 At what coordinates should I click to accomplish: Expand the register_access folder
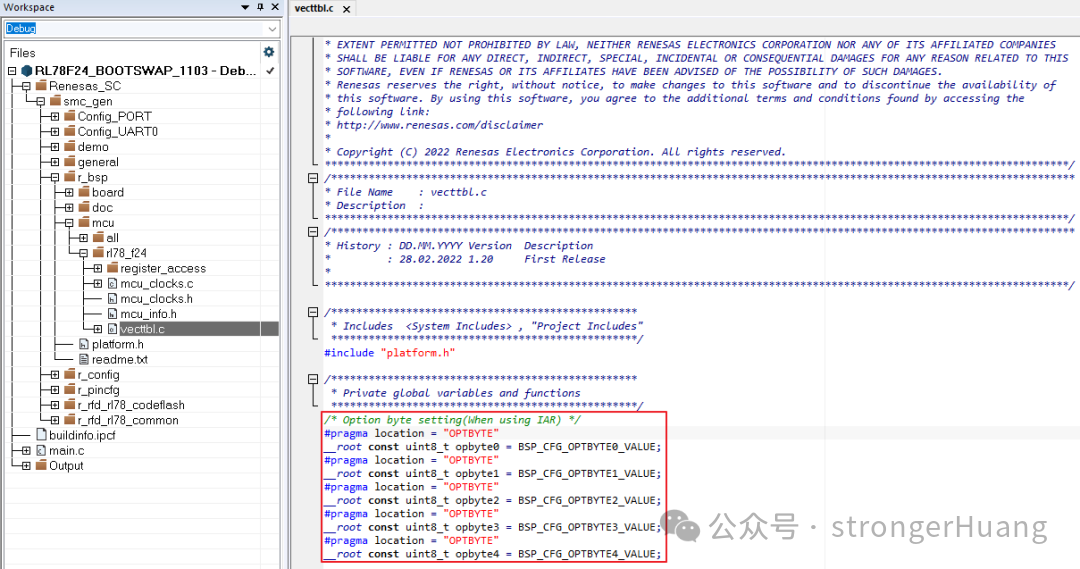98,268
